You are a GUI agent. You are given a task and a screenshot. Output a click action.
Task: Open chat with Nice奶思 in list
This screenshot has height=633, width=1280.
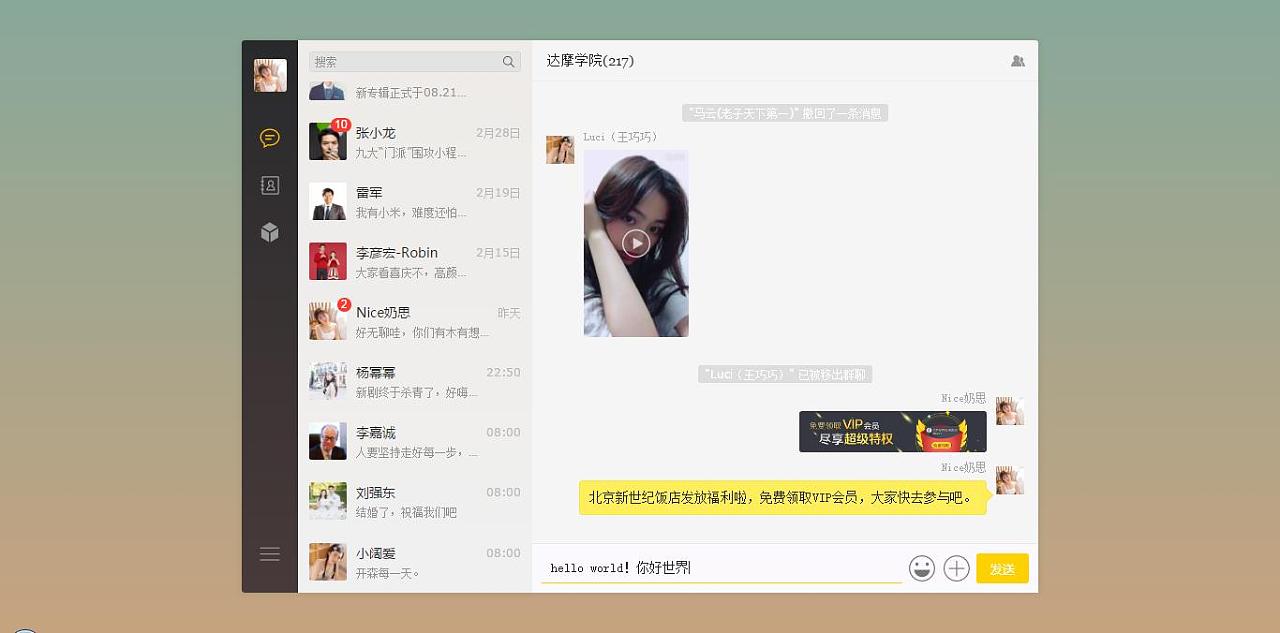(x=414, y=322)
